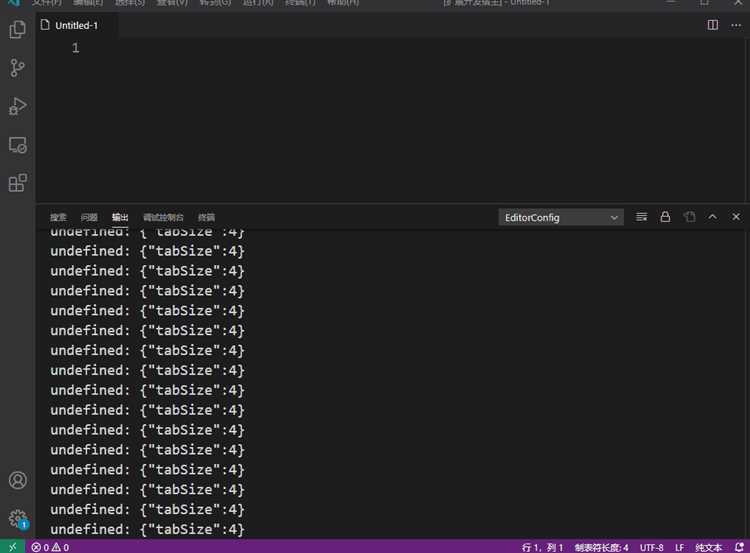Click line number 1 in the editor
This screenshot has width=750, height=553.
click(x=76, y=48)
